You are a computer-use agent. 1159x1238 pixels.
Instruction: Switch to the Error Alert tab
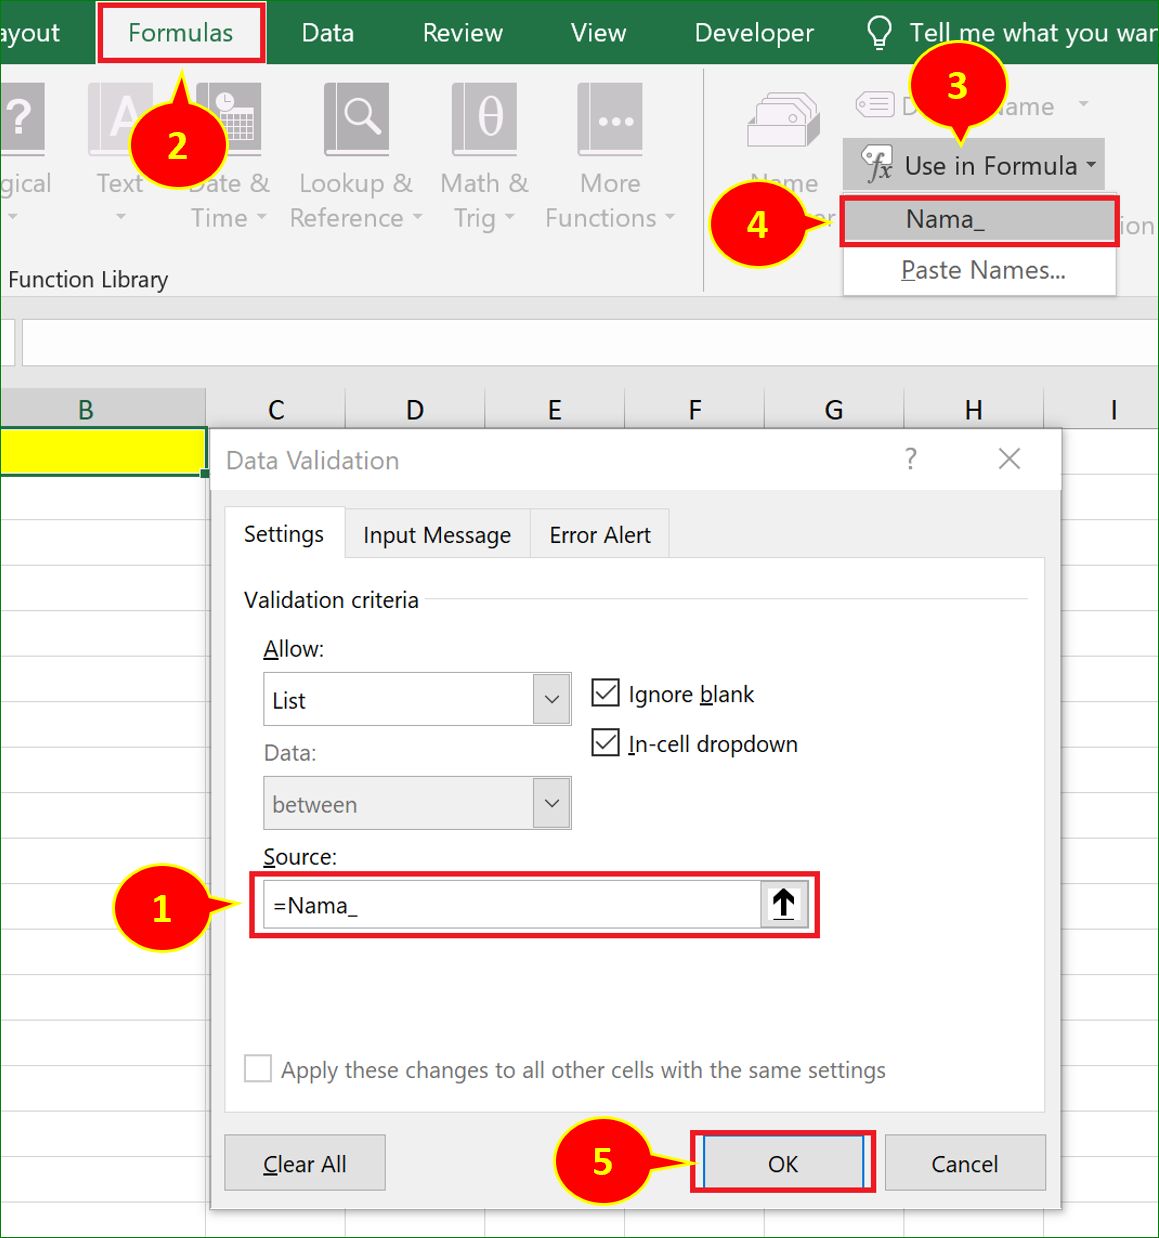(599, 534)
